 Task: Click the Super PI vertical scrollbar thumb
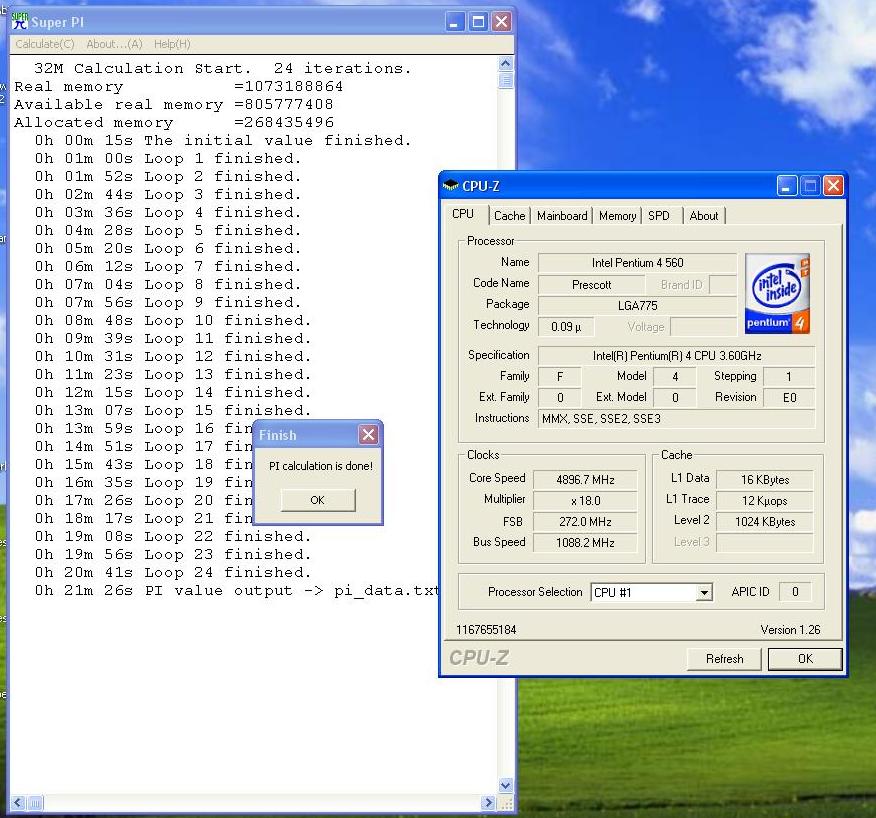point(506,80)
